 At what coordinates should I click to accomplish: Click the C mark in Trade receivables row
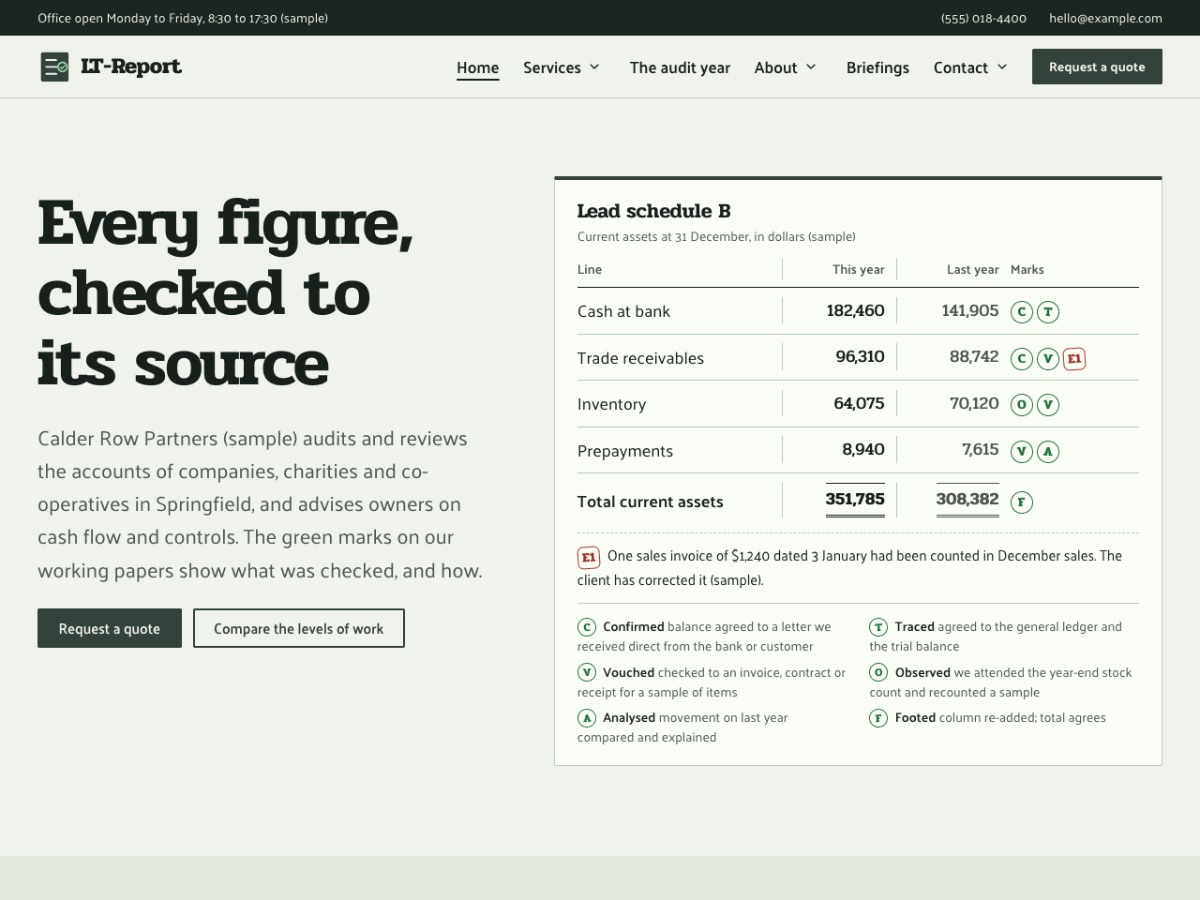1021,359
